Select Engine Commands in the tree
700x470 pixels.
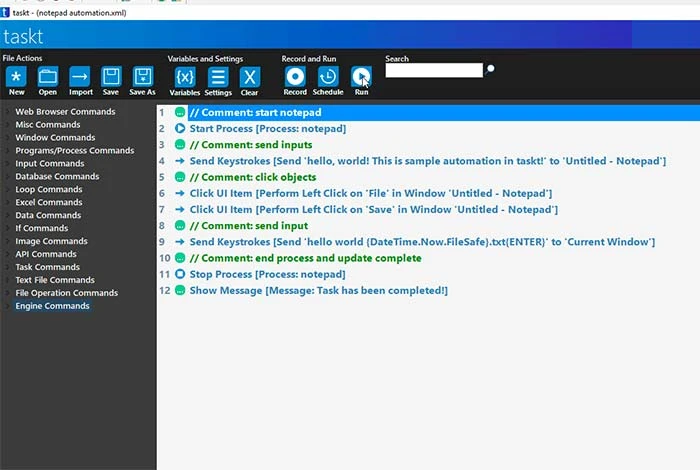(52, 306)
